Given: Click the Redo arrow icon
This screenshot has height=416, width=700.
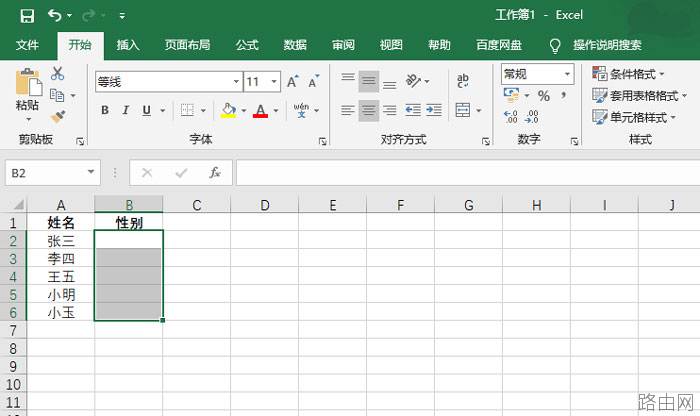Looking at the screenshot, I should [88, 16].
